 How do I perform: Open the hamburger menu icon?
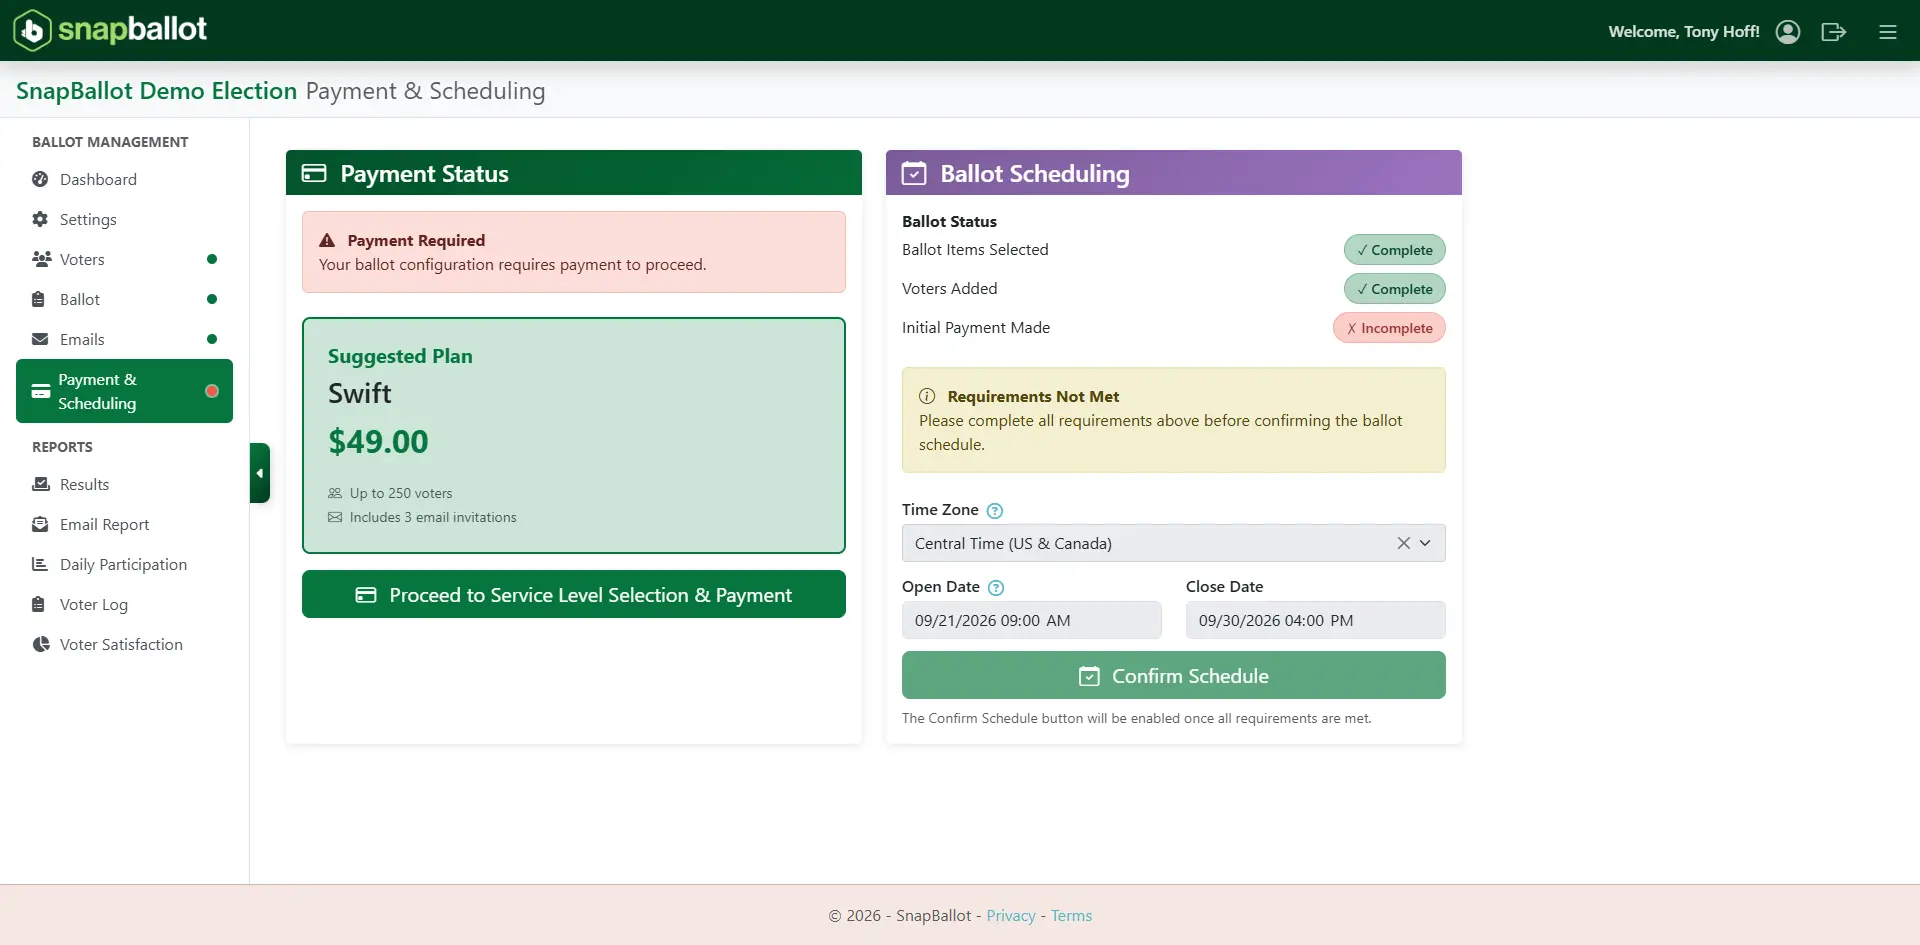pos(1888,32)
